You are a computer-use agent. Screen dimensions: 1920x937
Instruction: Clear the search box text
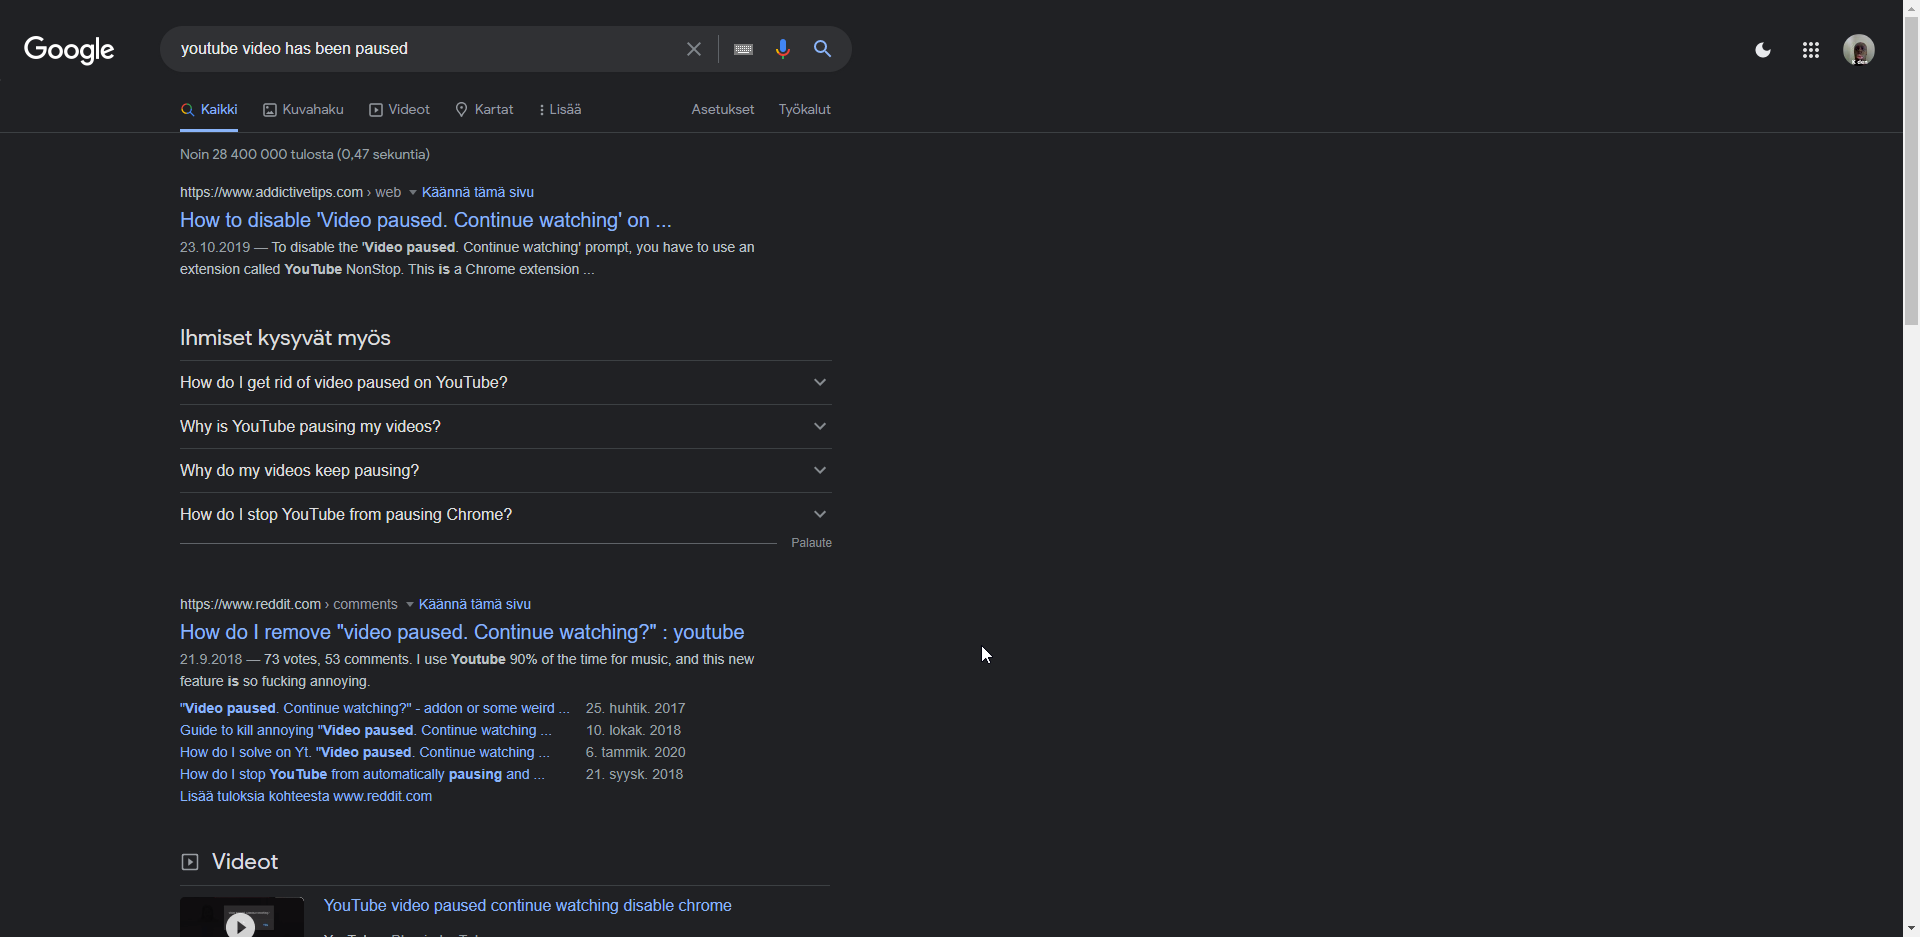tap(693, 49)
